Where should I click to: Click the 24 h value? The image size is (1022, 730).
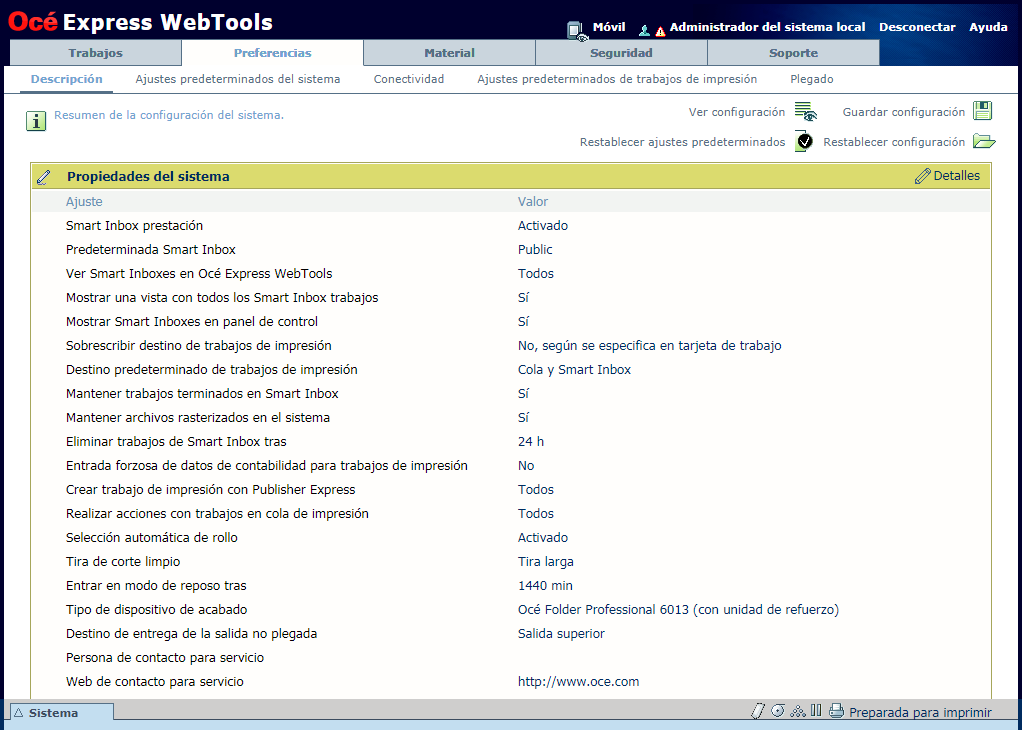[x=531, y=442]
